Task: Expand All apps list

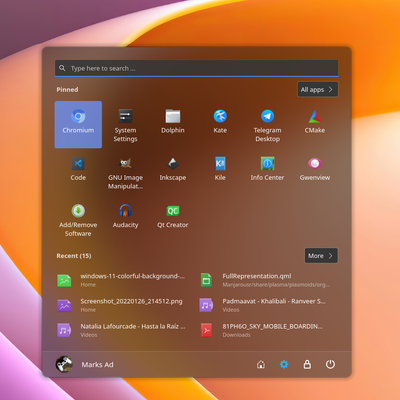Action: click(318, 89)
